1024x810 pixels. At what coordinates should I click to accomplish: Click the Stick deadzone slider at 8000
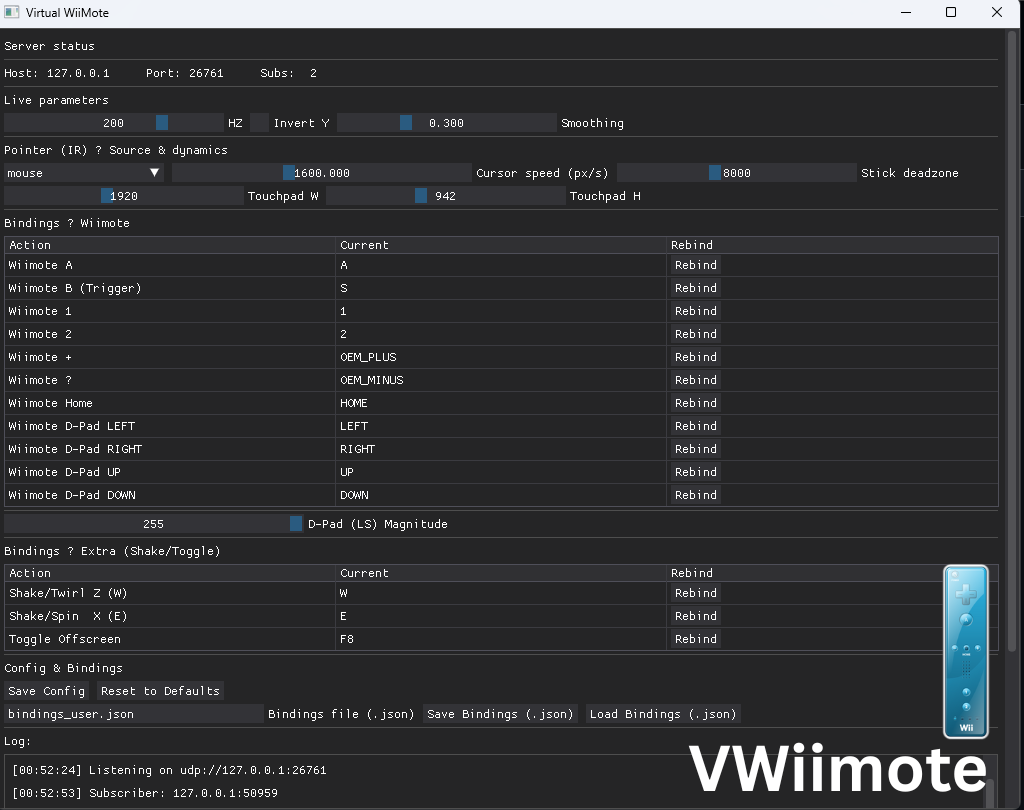coord(737,173)
